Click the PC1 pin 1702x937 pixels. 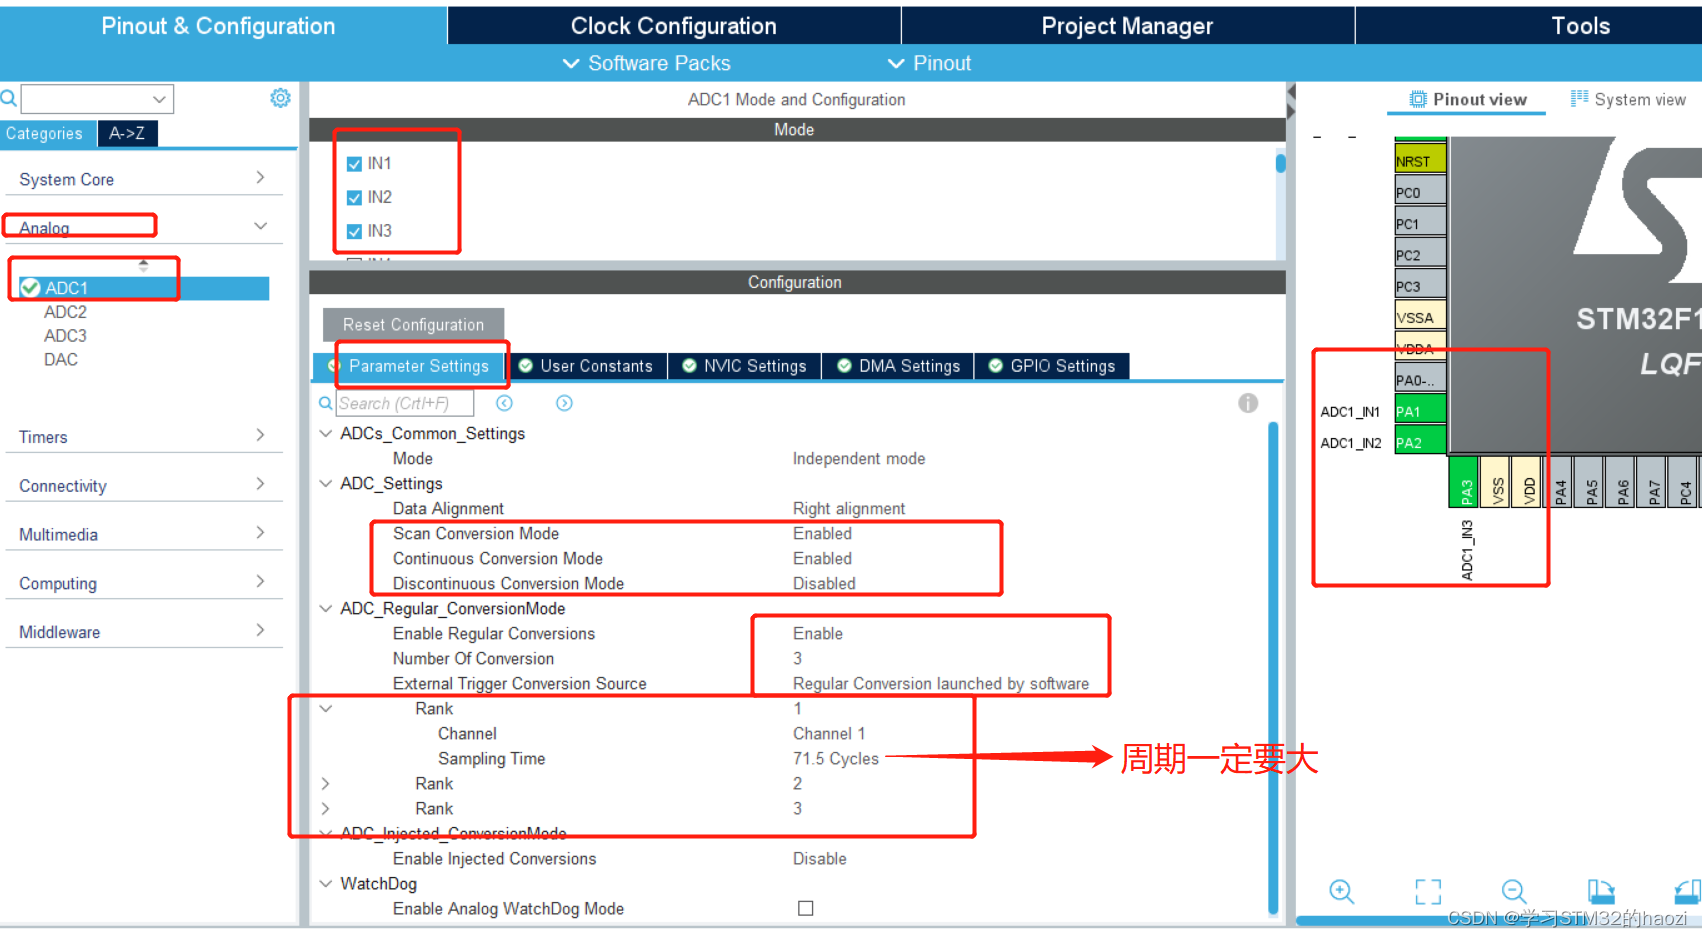[x=1420, y=223]
